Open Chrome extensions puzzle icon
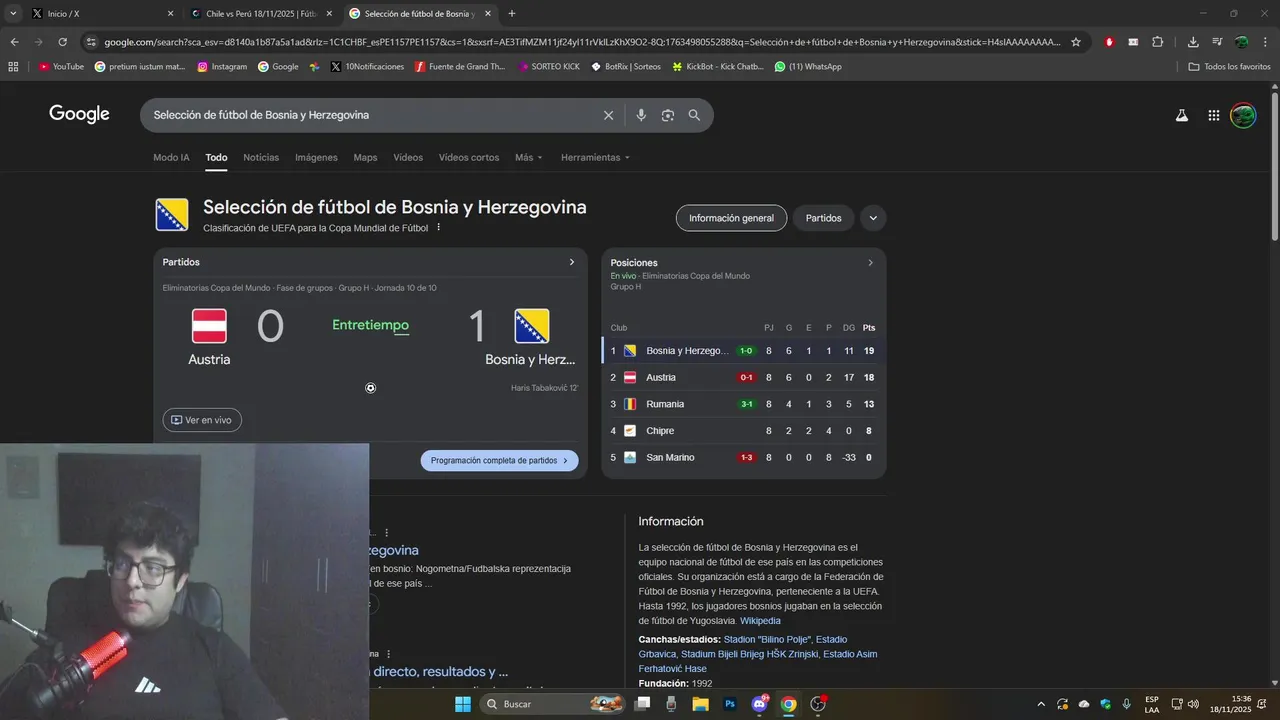 pyautogui.click(x=1158, y=42)
